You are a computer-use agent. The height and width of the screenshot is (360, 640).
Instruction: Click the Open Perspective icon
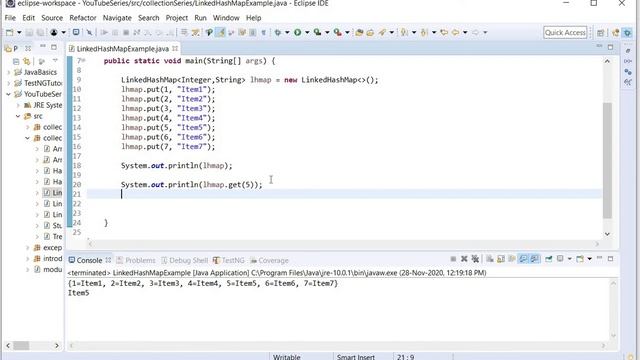tap(600, 33)
